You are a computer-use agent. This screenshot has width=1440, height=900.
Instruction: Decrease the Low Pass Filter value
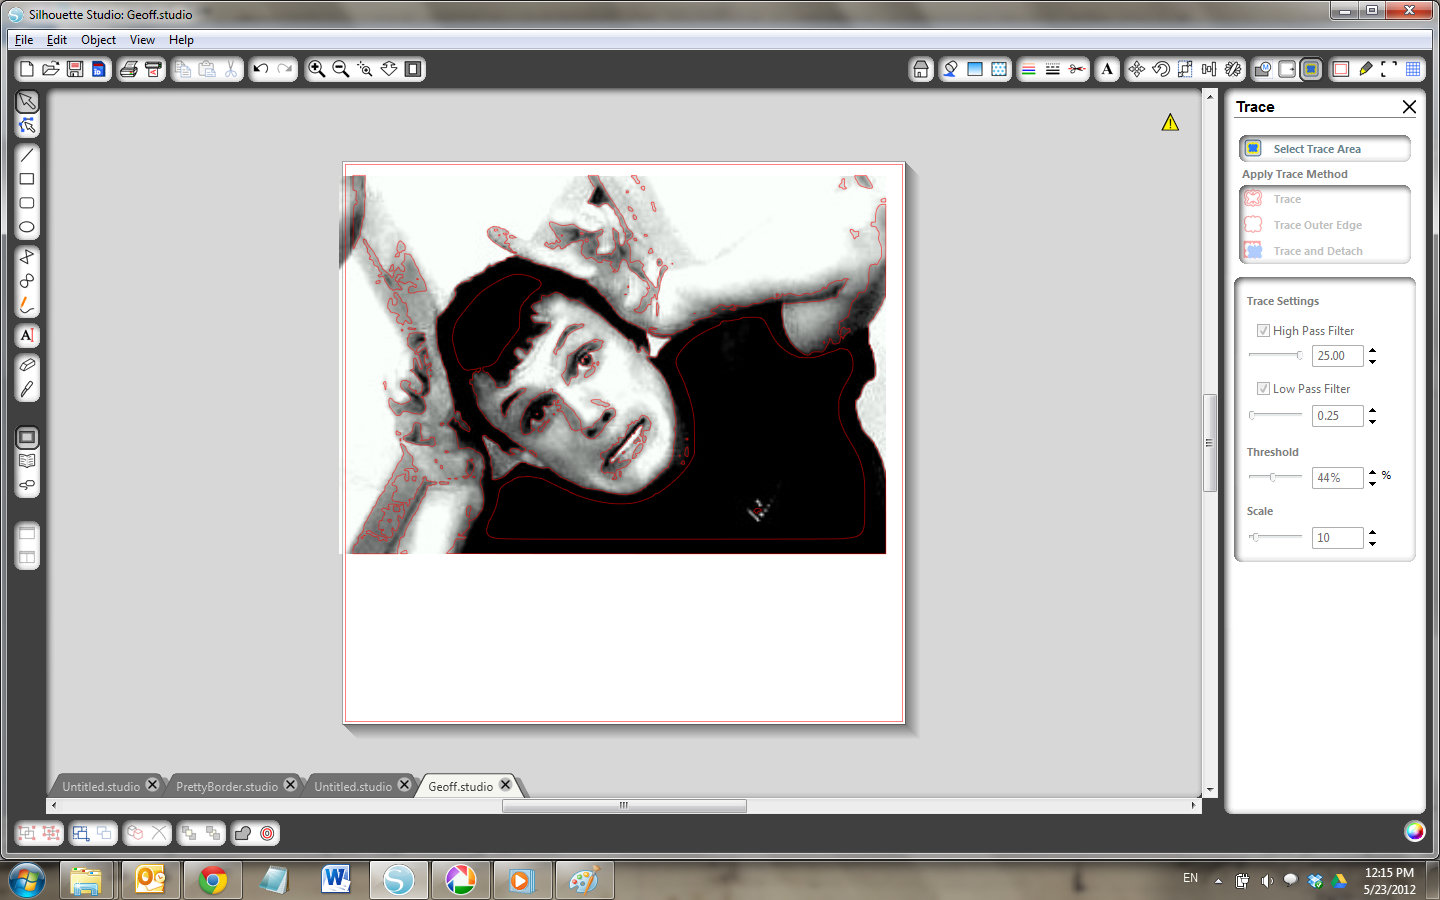1372,421
